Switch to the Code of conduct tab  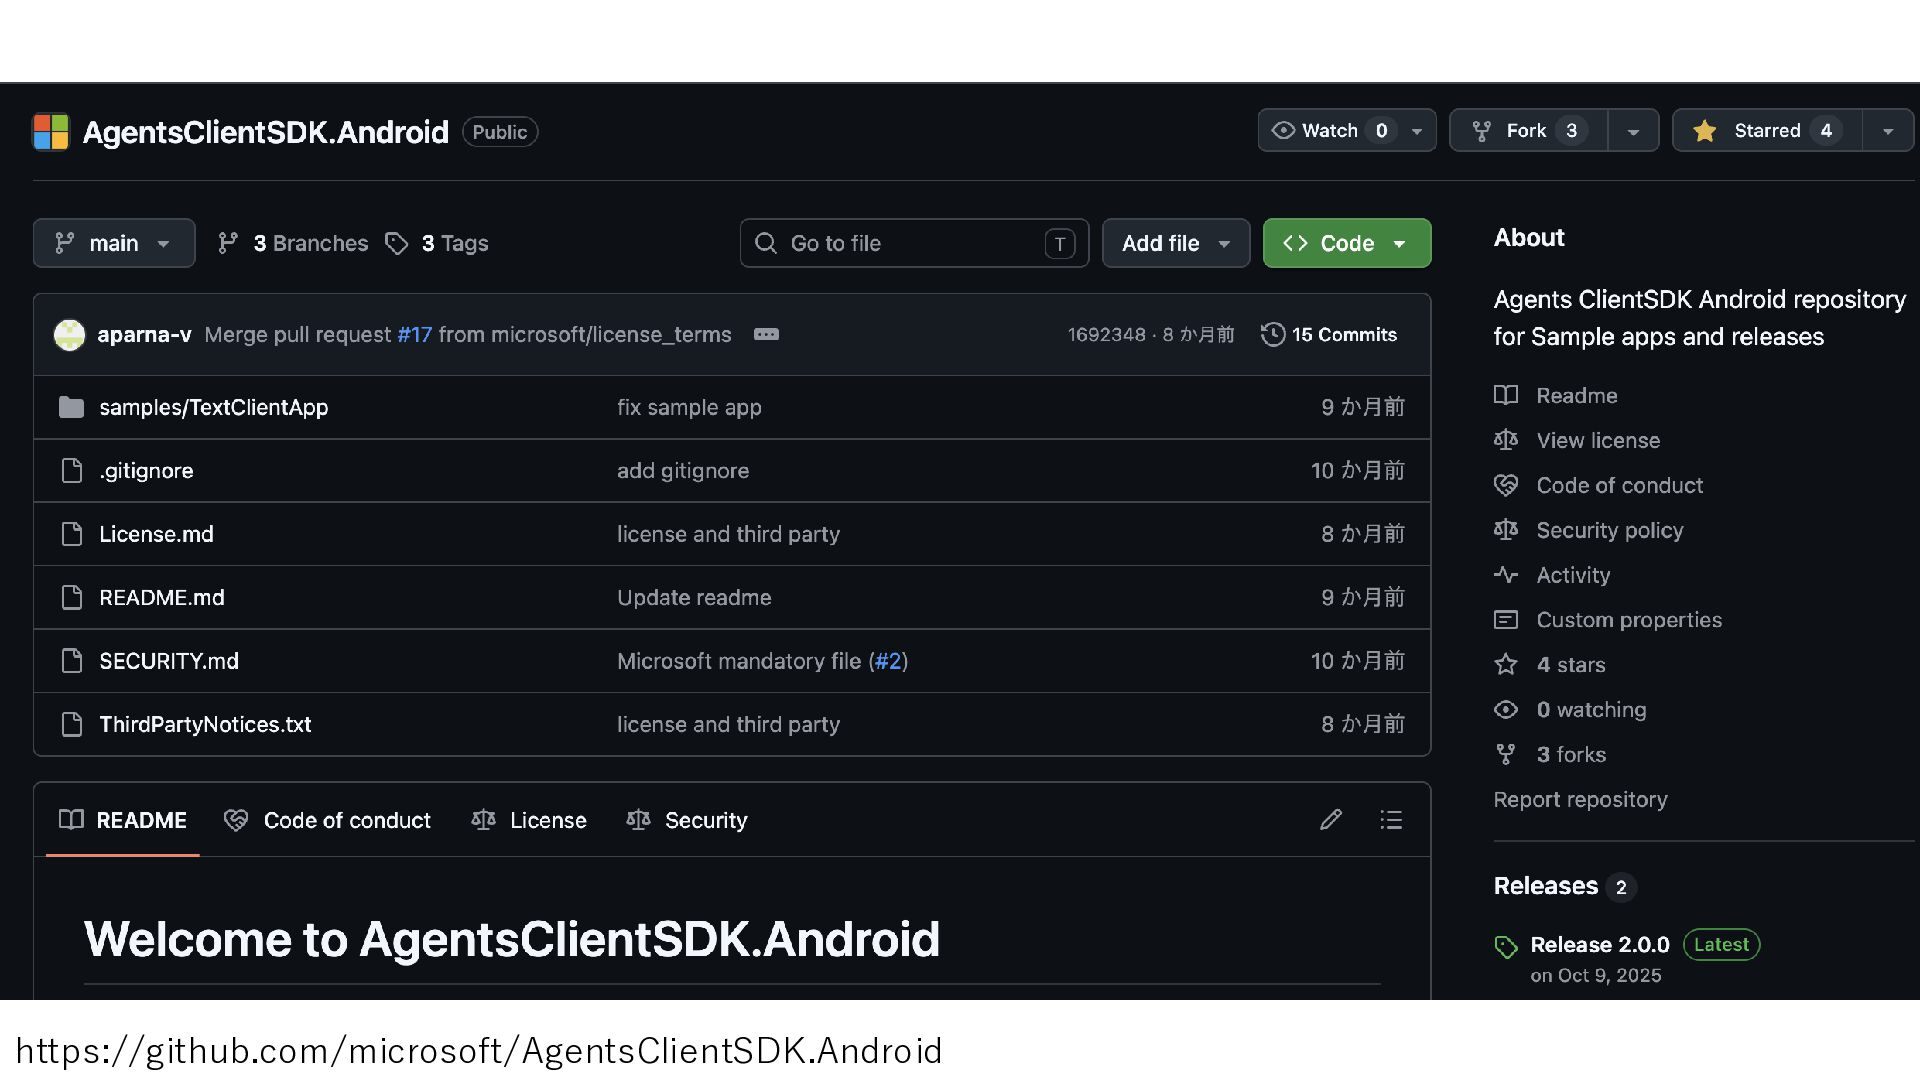(328, 820)
